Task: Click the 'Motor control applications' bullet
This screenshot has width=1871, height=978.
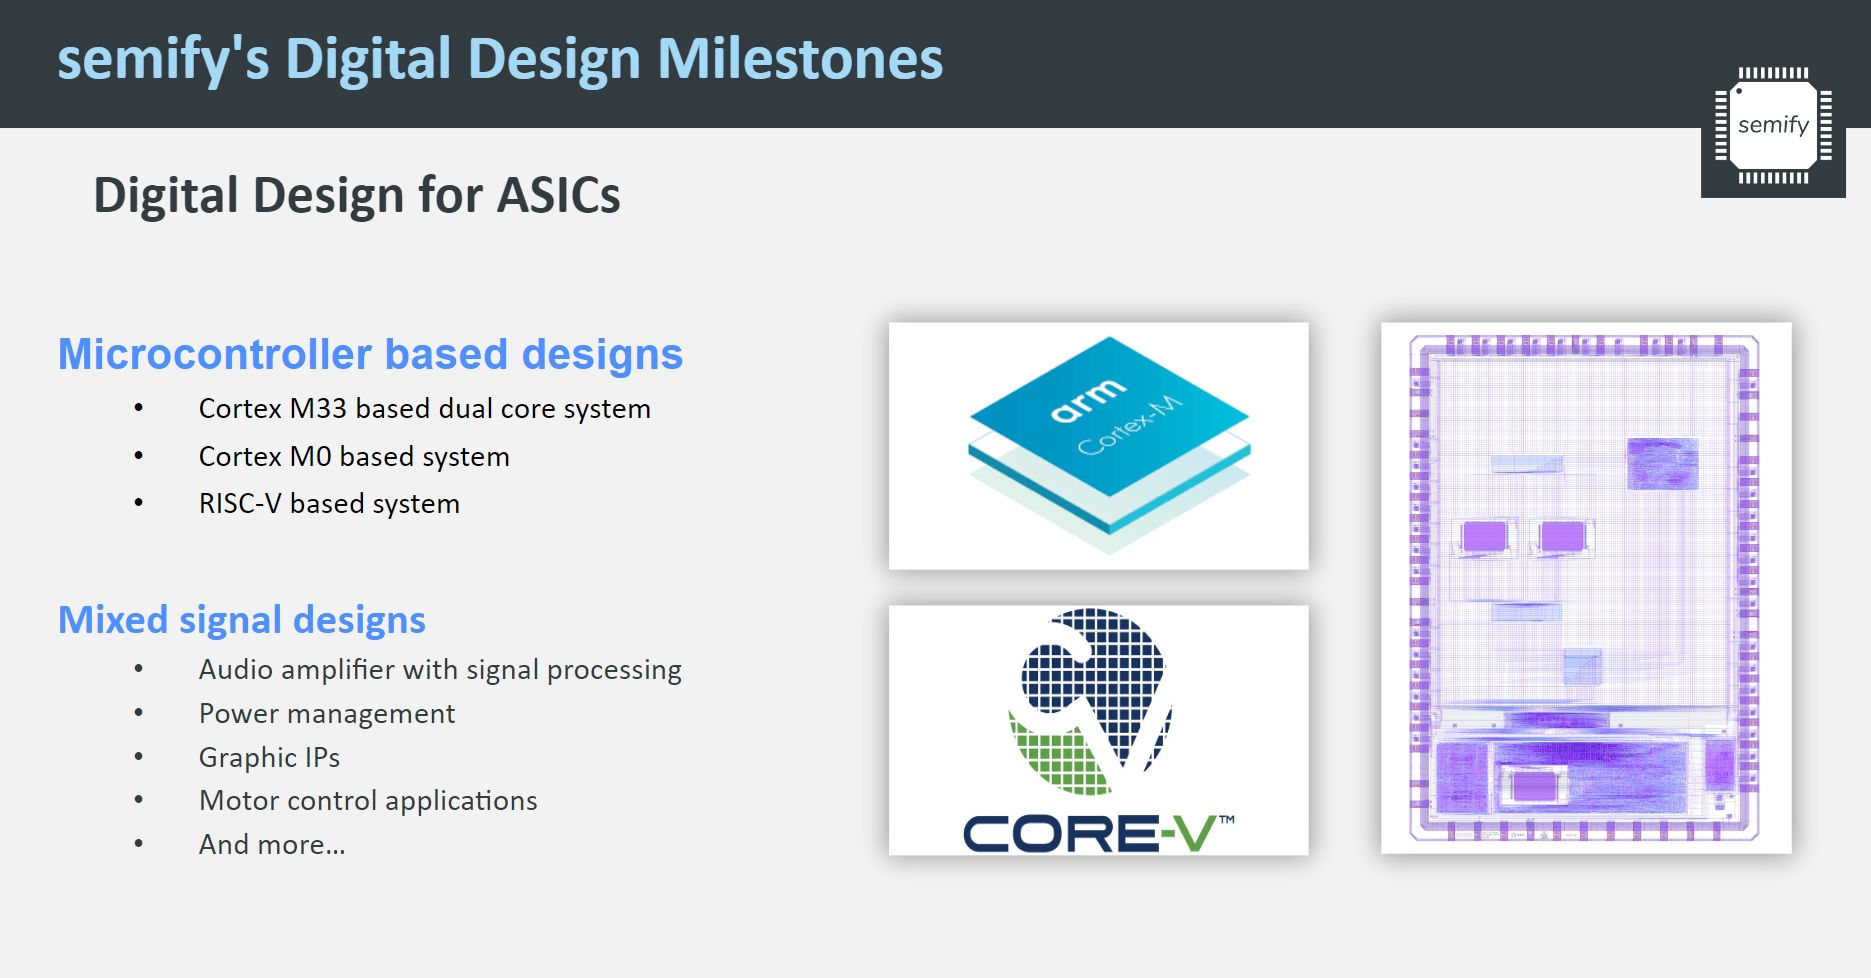Action: tap(368, 801)
